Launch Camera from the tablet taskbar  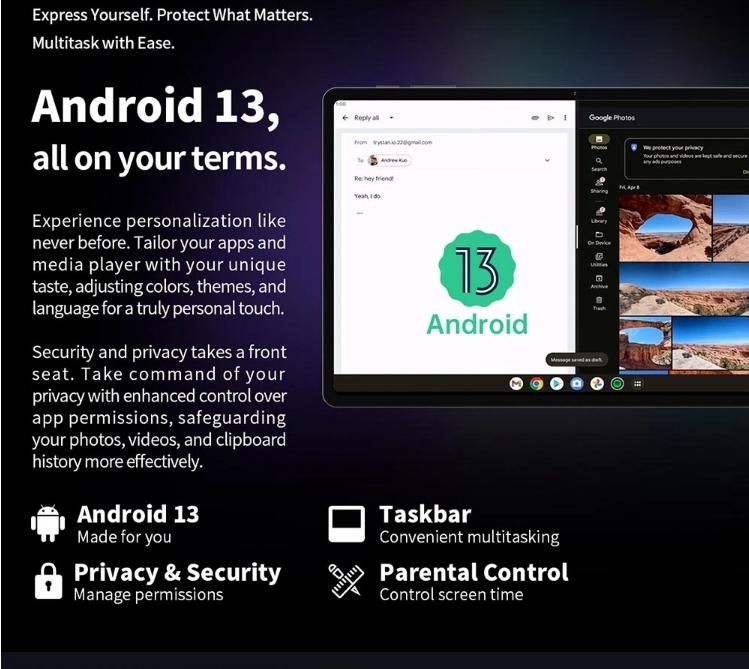click(x=577, y=383)
